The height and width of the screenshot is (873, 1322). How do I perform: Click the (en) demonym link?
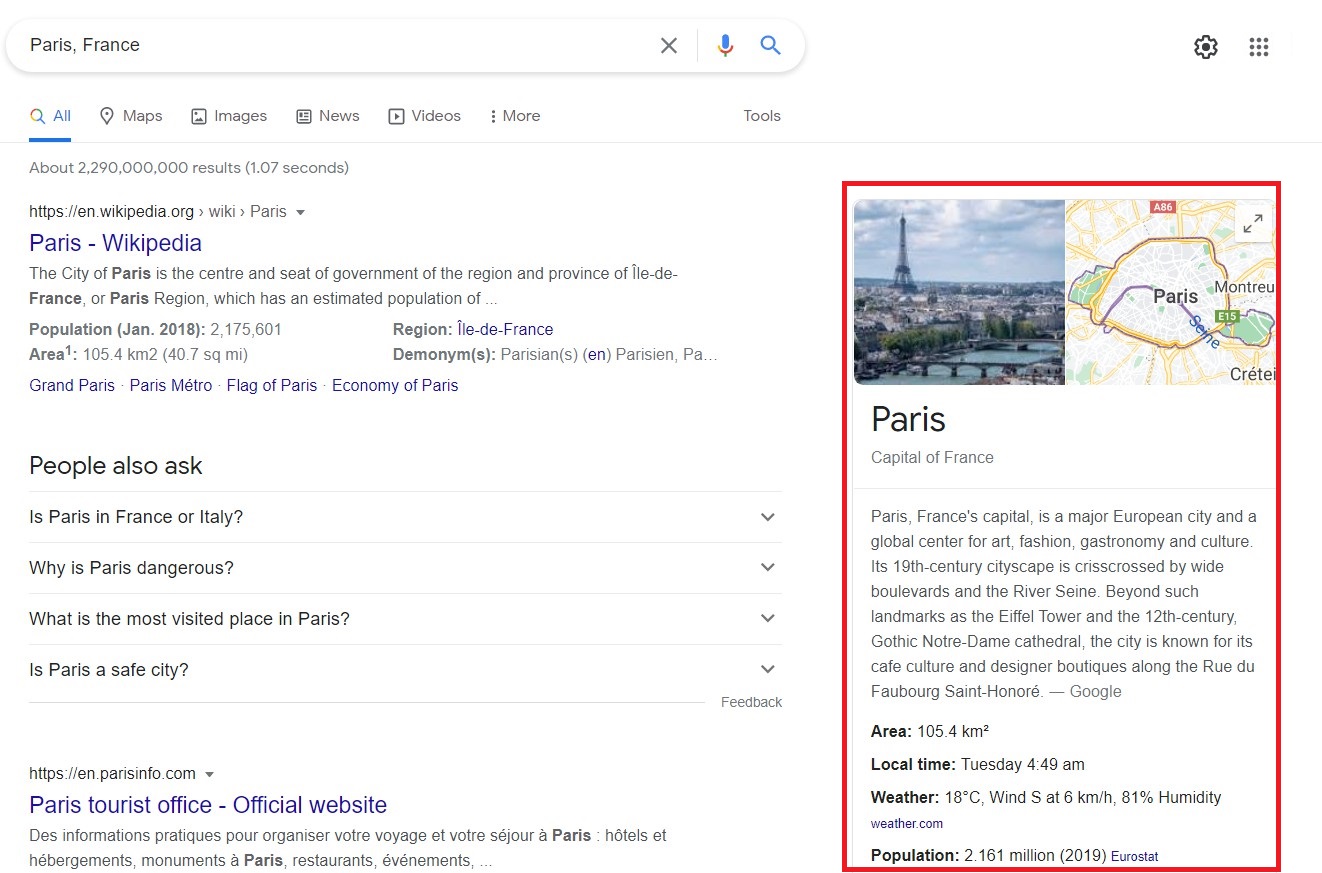(x=597, y=354)
